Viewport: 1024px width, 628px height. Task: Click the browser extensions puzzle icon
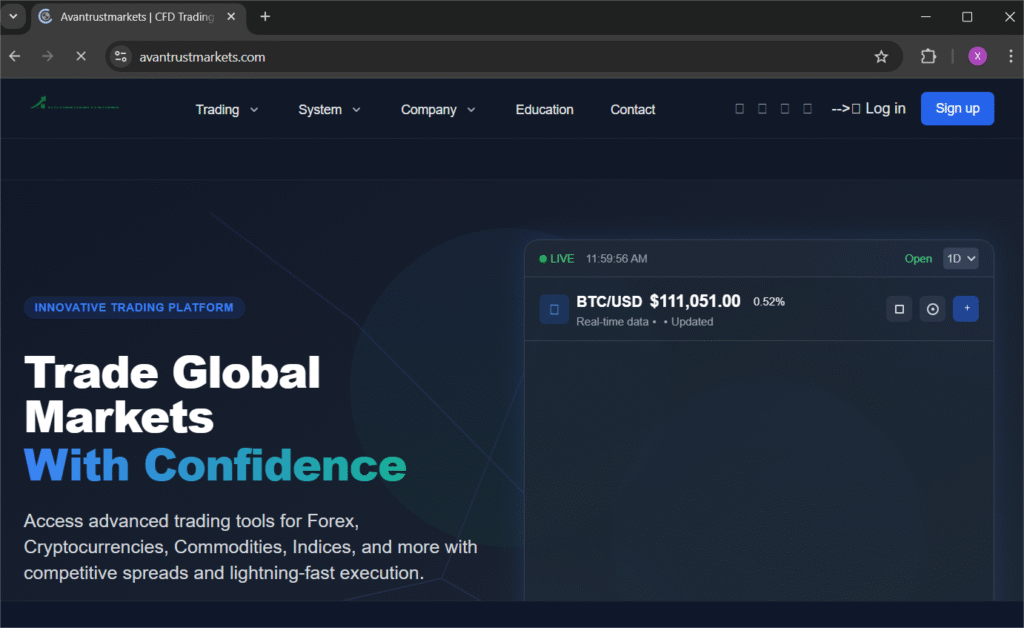(928, 57)
